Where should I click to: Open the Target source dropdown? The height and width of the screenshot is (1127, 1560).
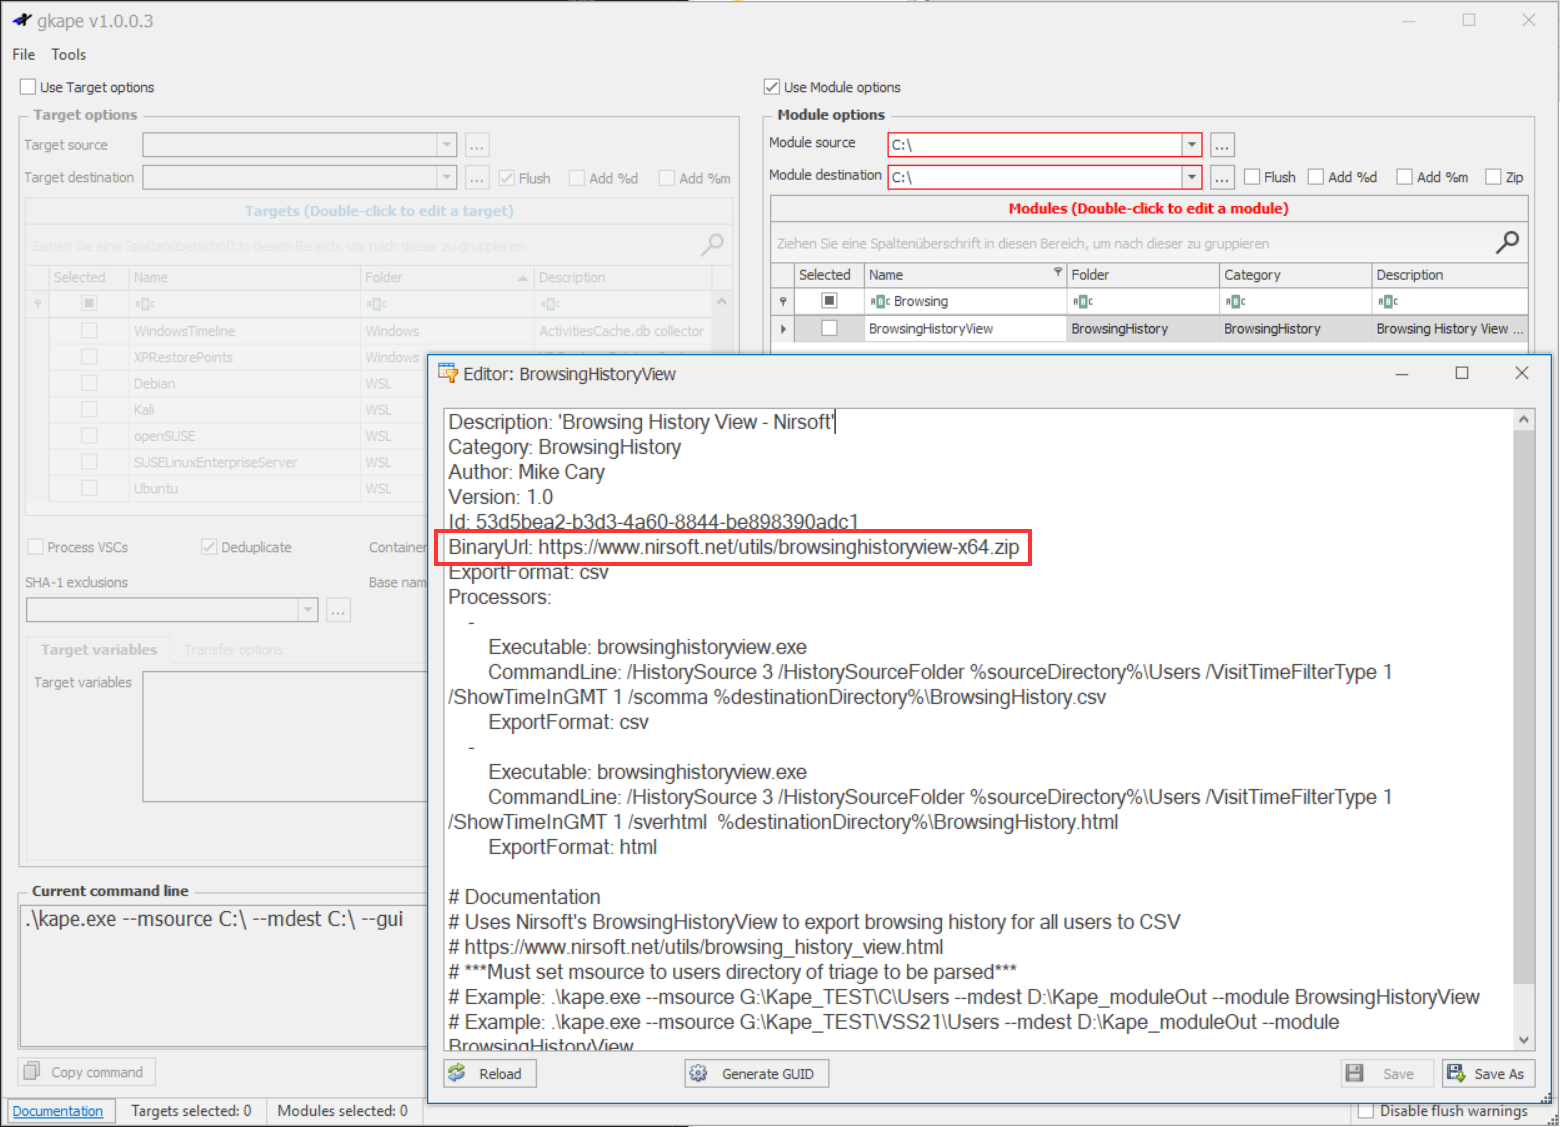(447, 145)
